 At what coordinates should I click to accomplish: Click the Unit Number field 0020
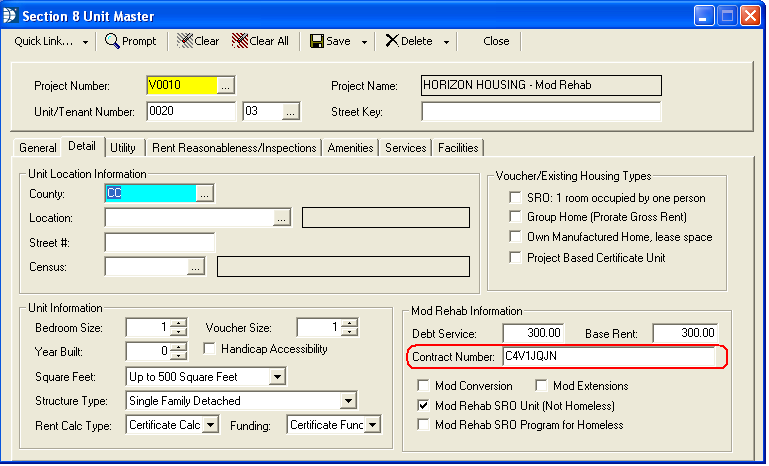191,111
